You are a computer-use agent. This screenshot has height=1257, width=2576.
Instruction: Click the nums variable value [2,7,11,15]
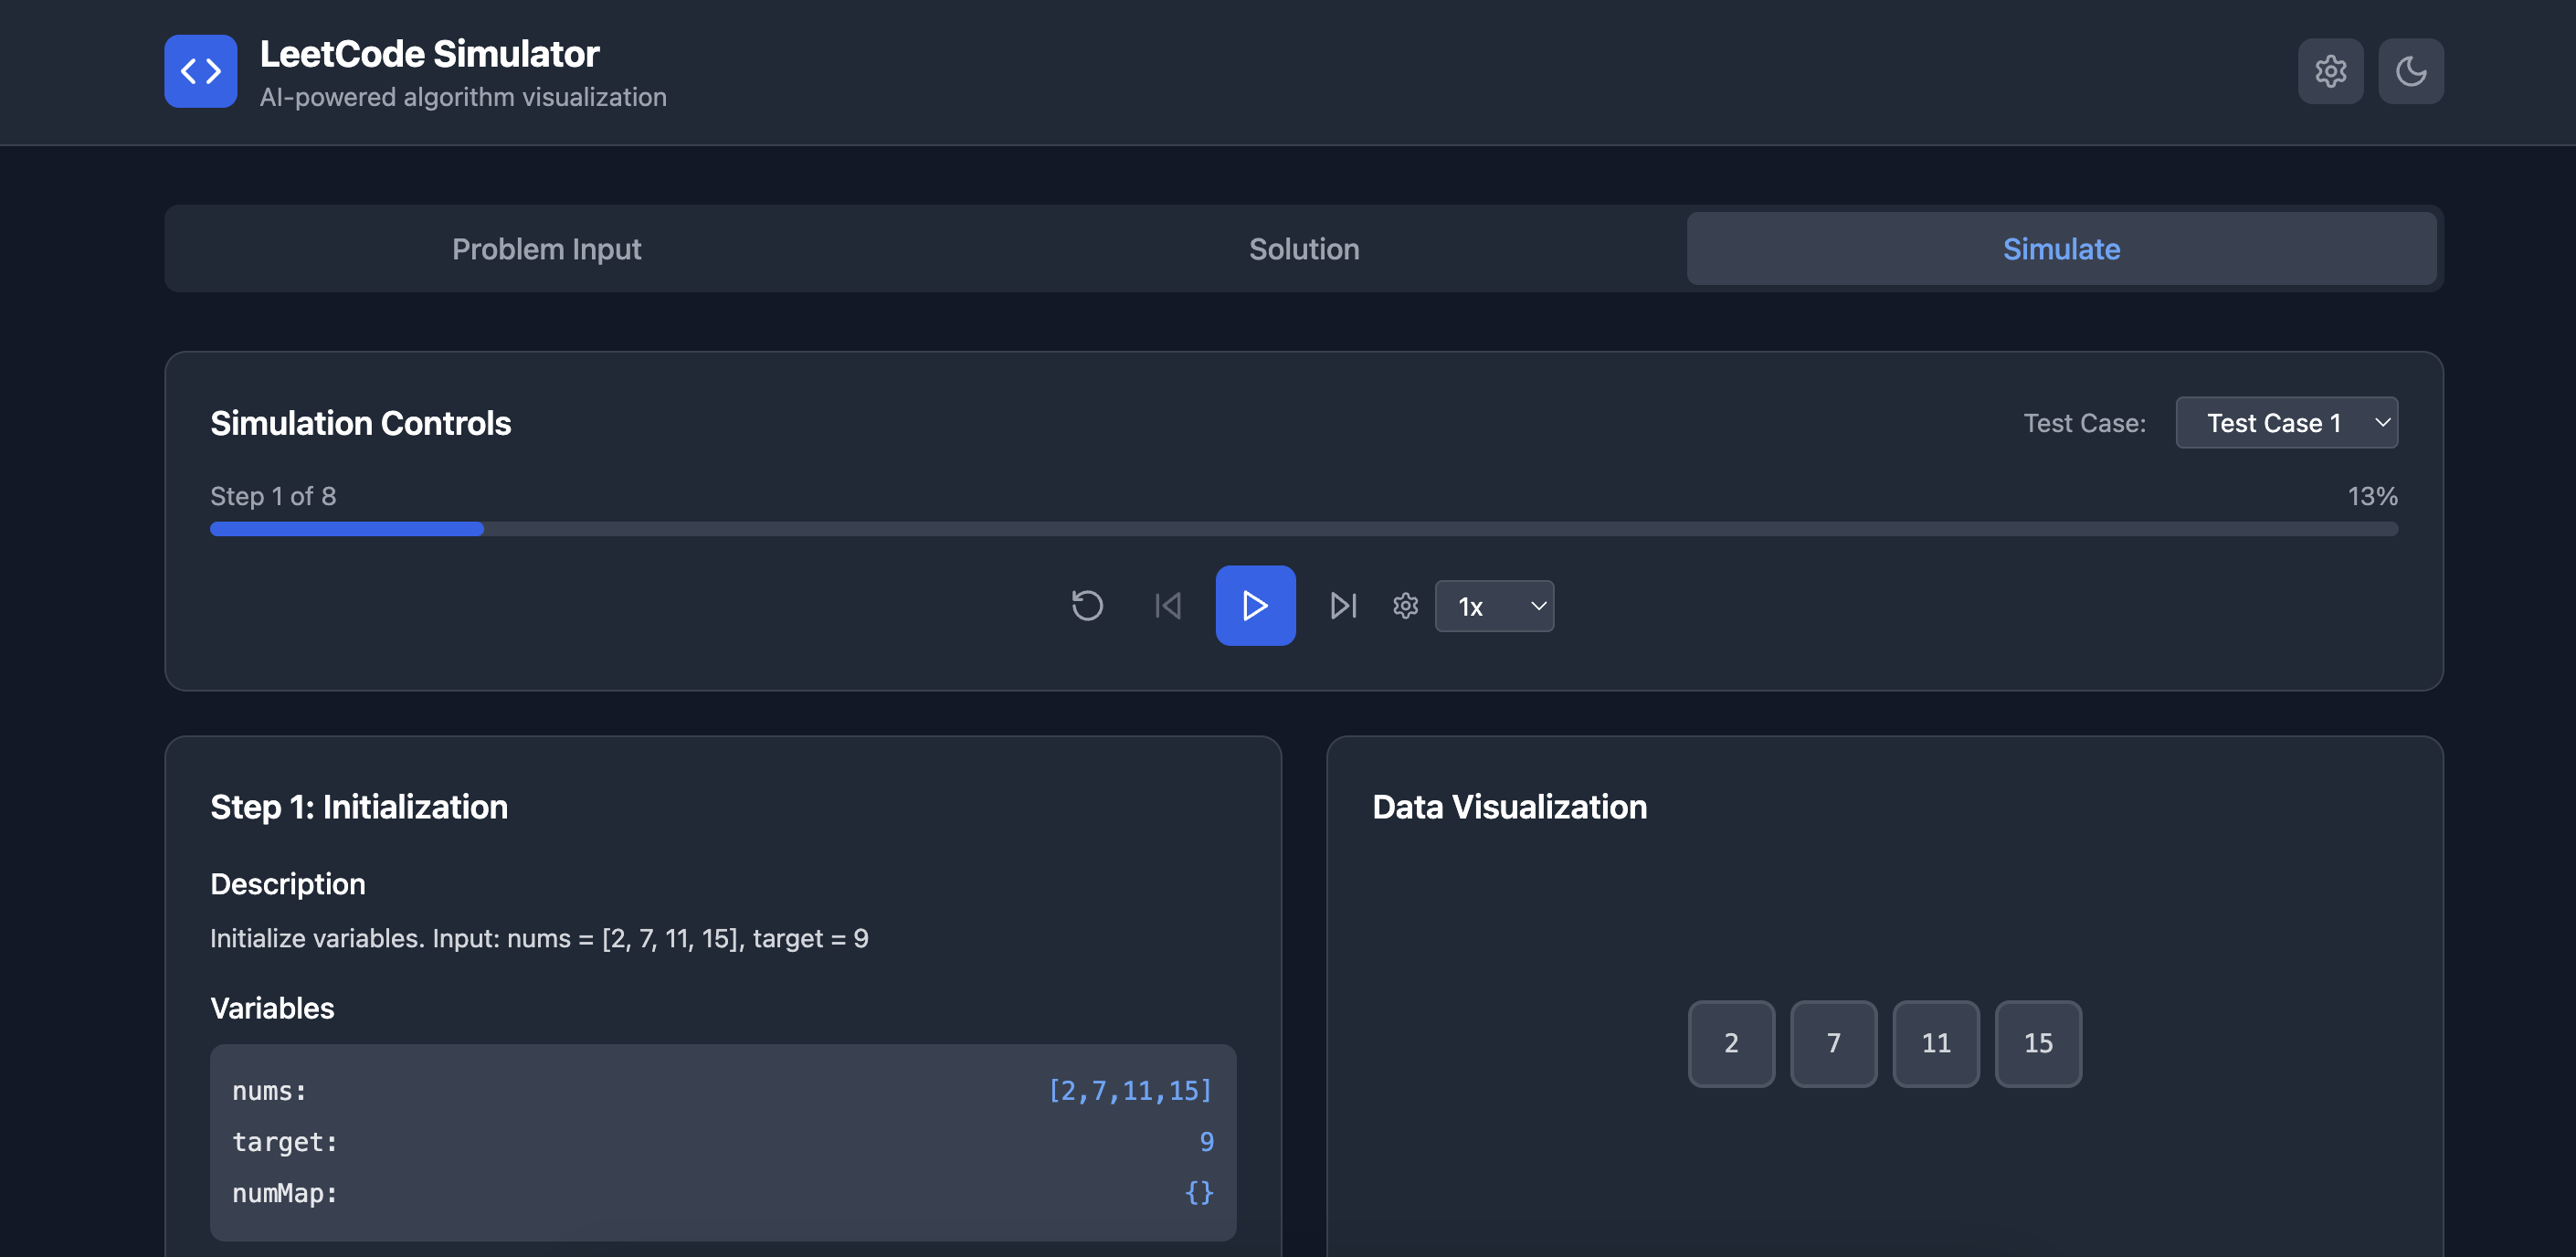[1130, 1090]
